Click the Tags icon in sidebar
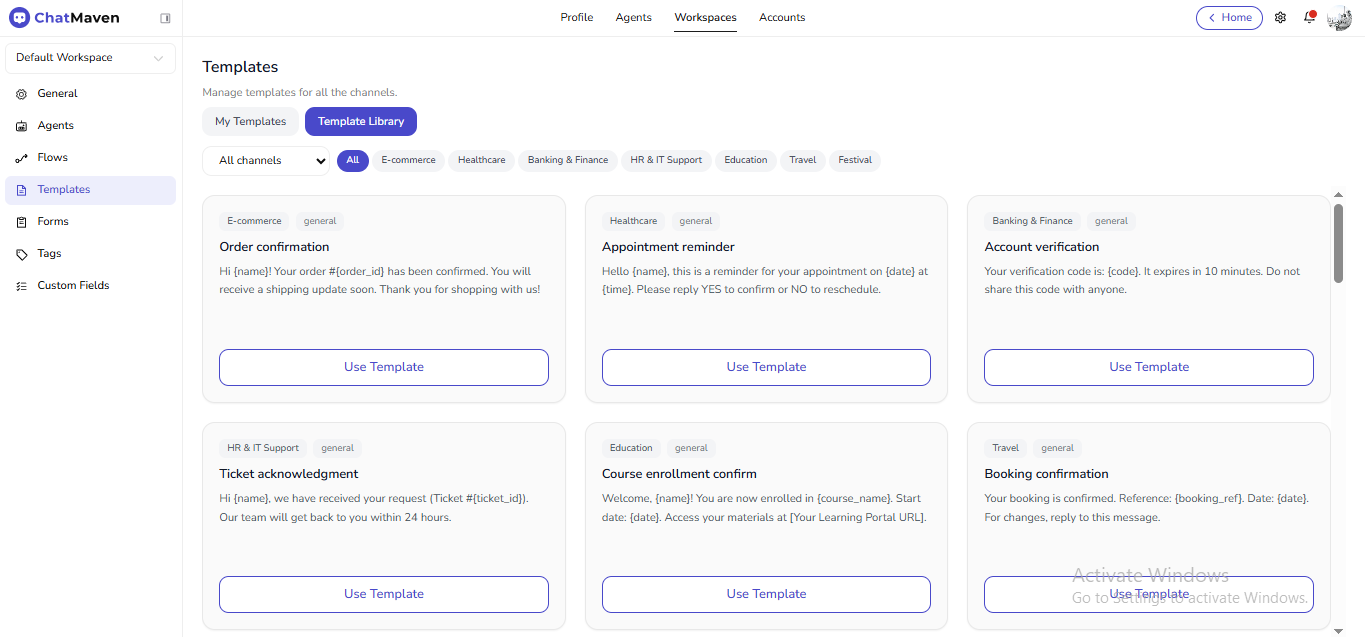The width and height of the screenshot is (1365, 637). [22, 254]
